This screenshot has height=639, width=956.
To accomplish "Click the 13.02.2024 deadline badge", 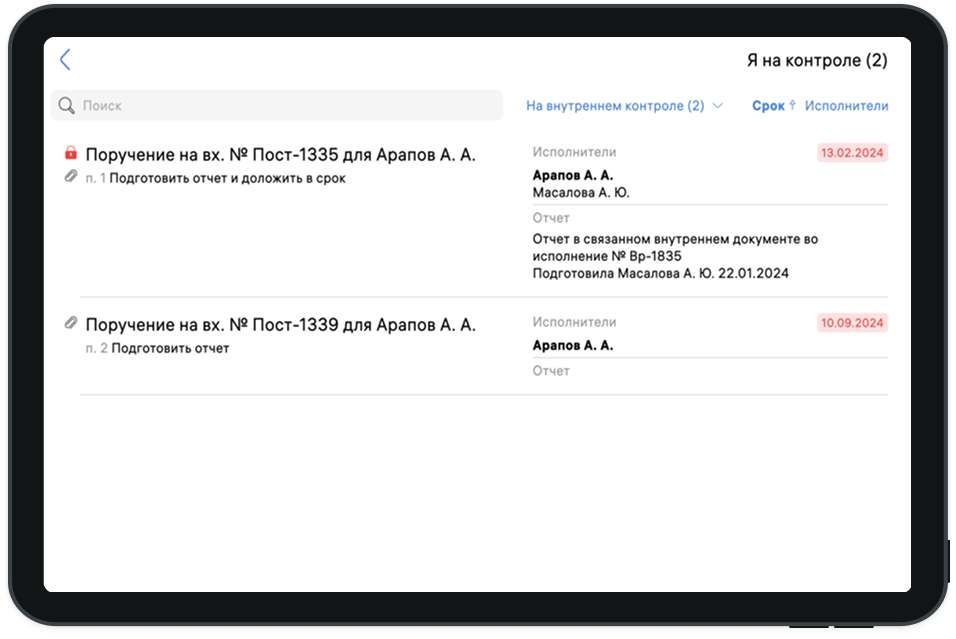I will (852, 153).
